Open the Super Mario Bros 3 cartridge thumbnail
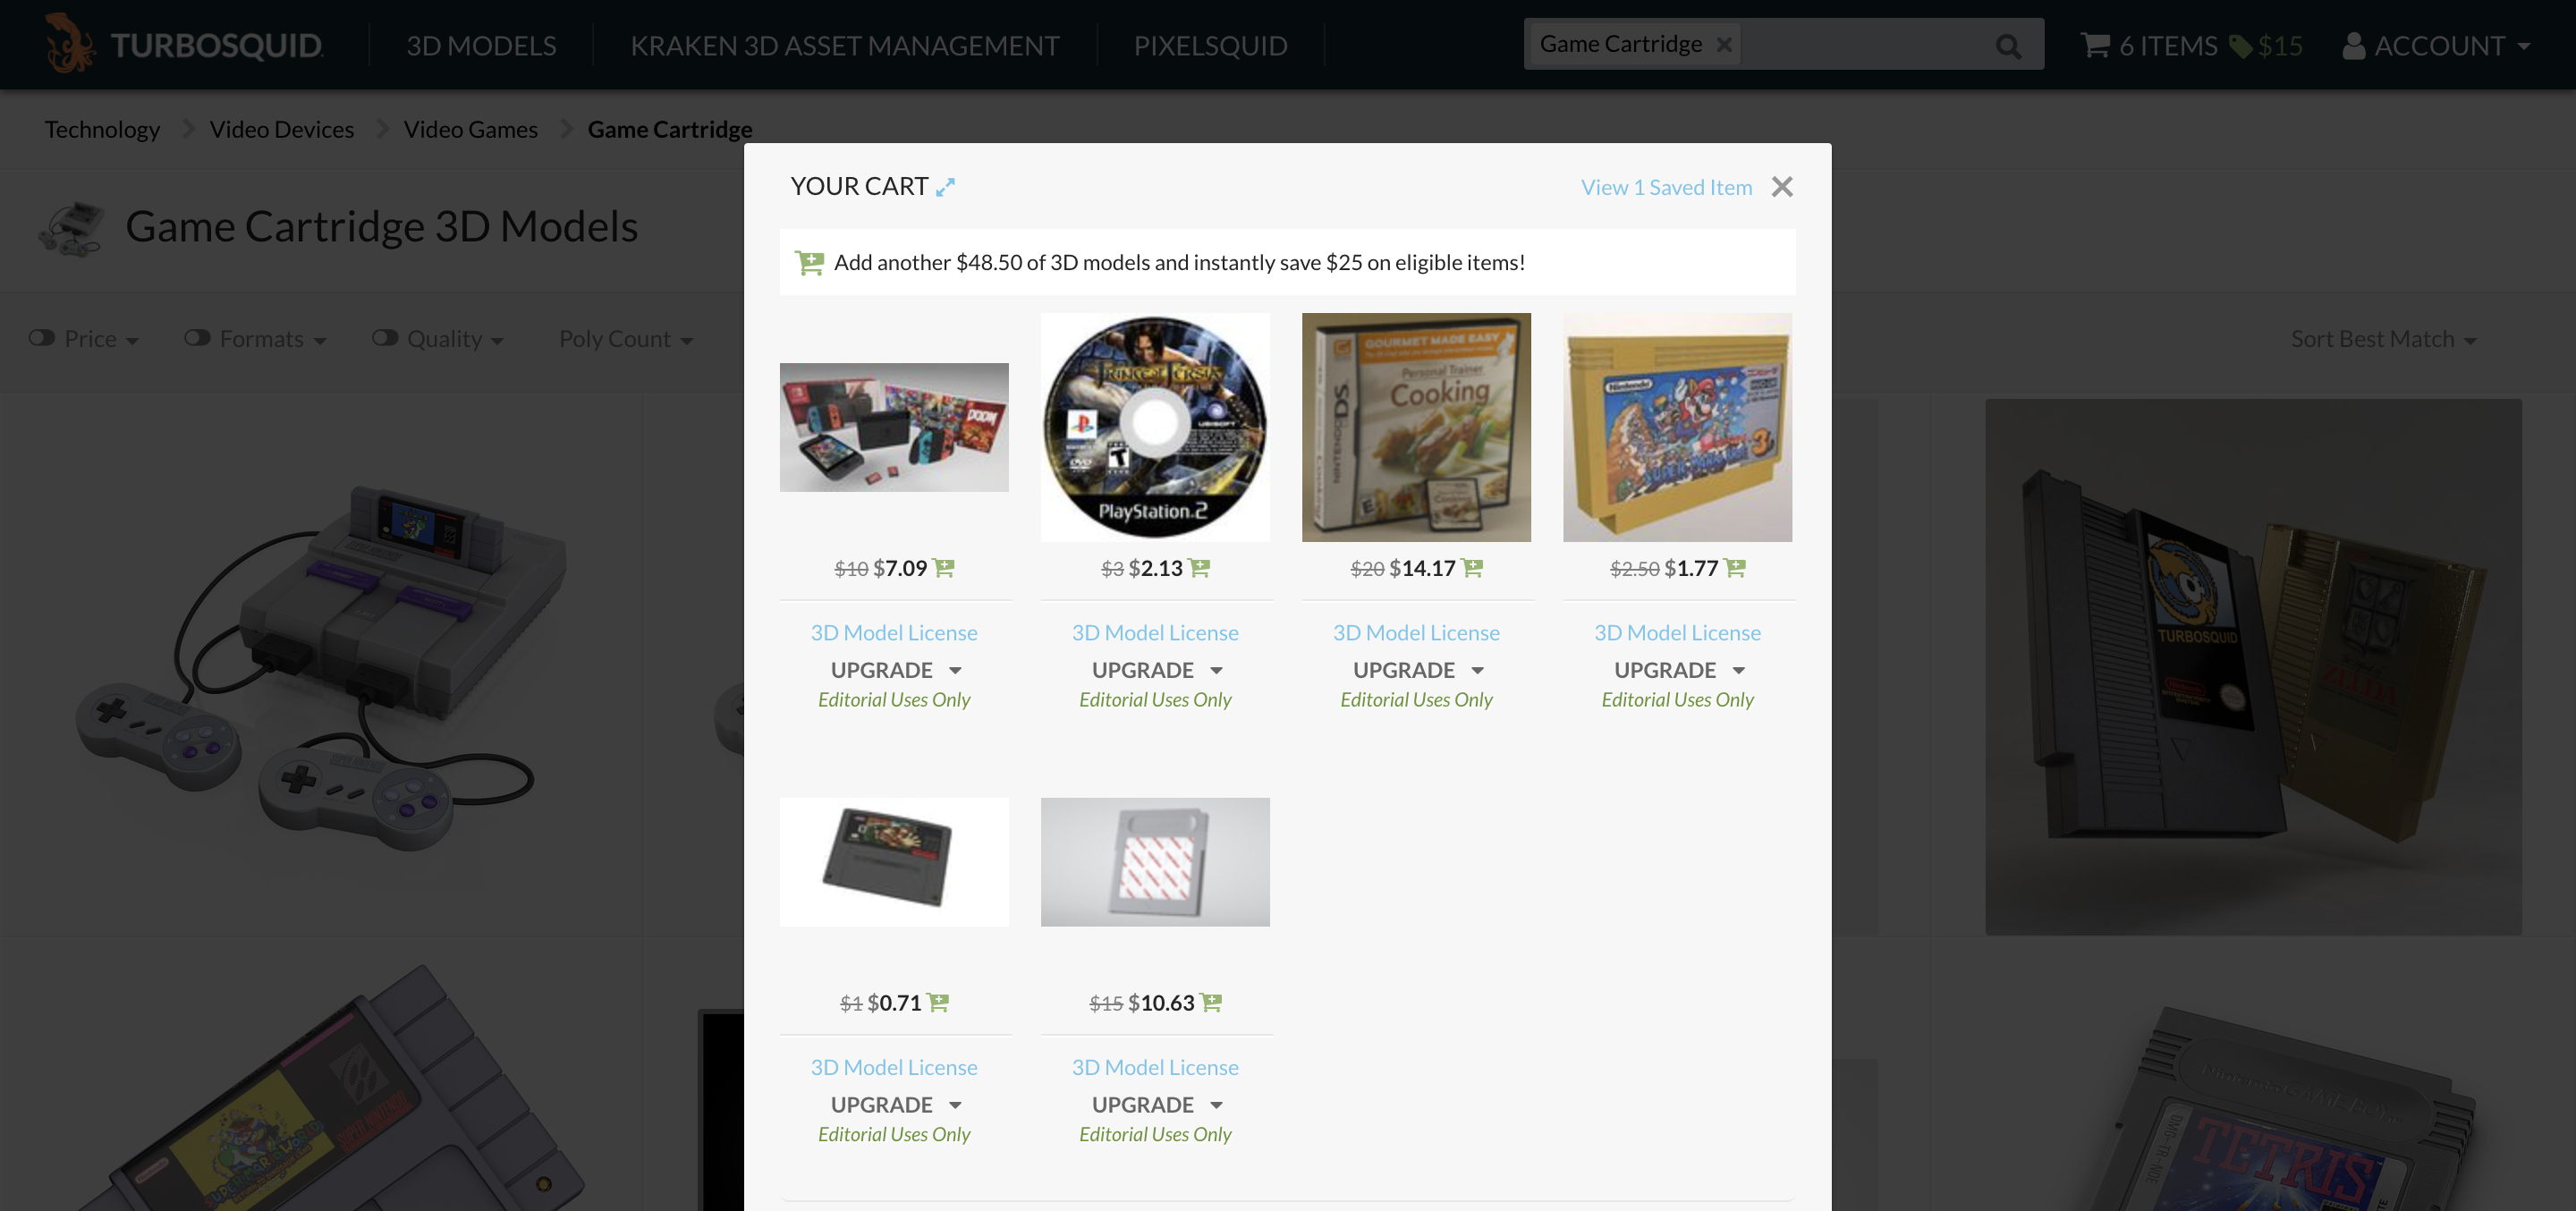The width and height of the screenshot is (2576, 1211). (x=1677, y=427)
